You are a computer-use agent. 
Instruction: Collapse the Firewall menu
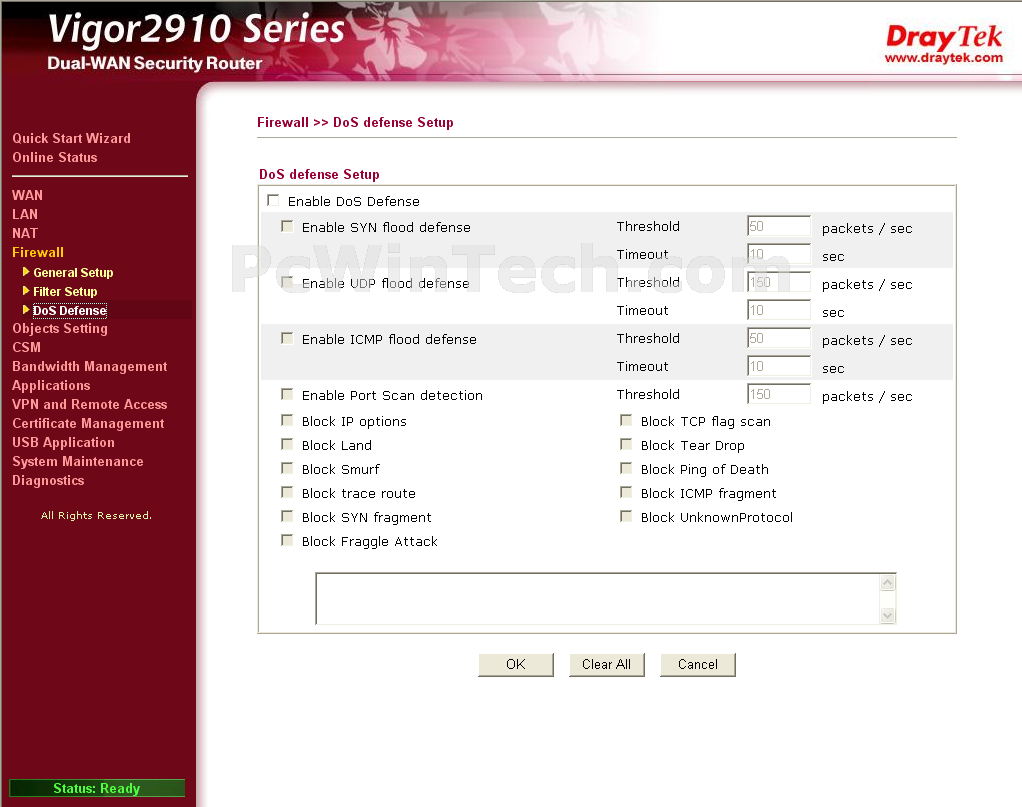(x=38, y=252)
